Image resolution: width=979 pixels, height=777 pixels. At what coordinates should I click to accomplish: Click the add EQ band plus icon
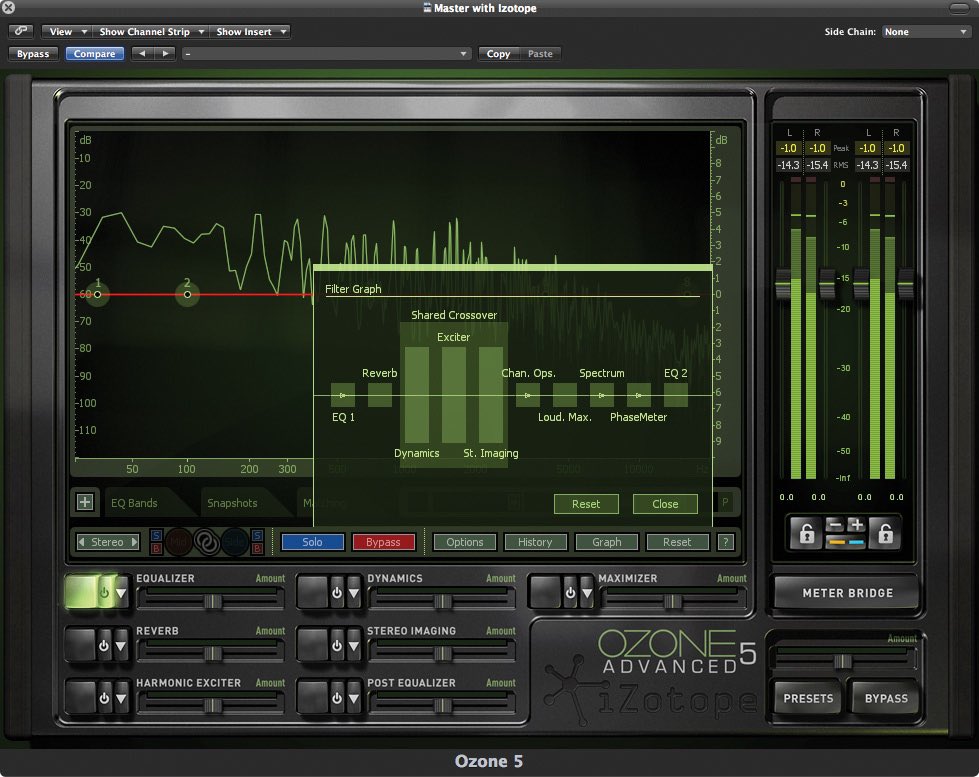click(x=85, y=502)
